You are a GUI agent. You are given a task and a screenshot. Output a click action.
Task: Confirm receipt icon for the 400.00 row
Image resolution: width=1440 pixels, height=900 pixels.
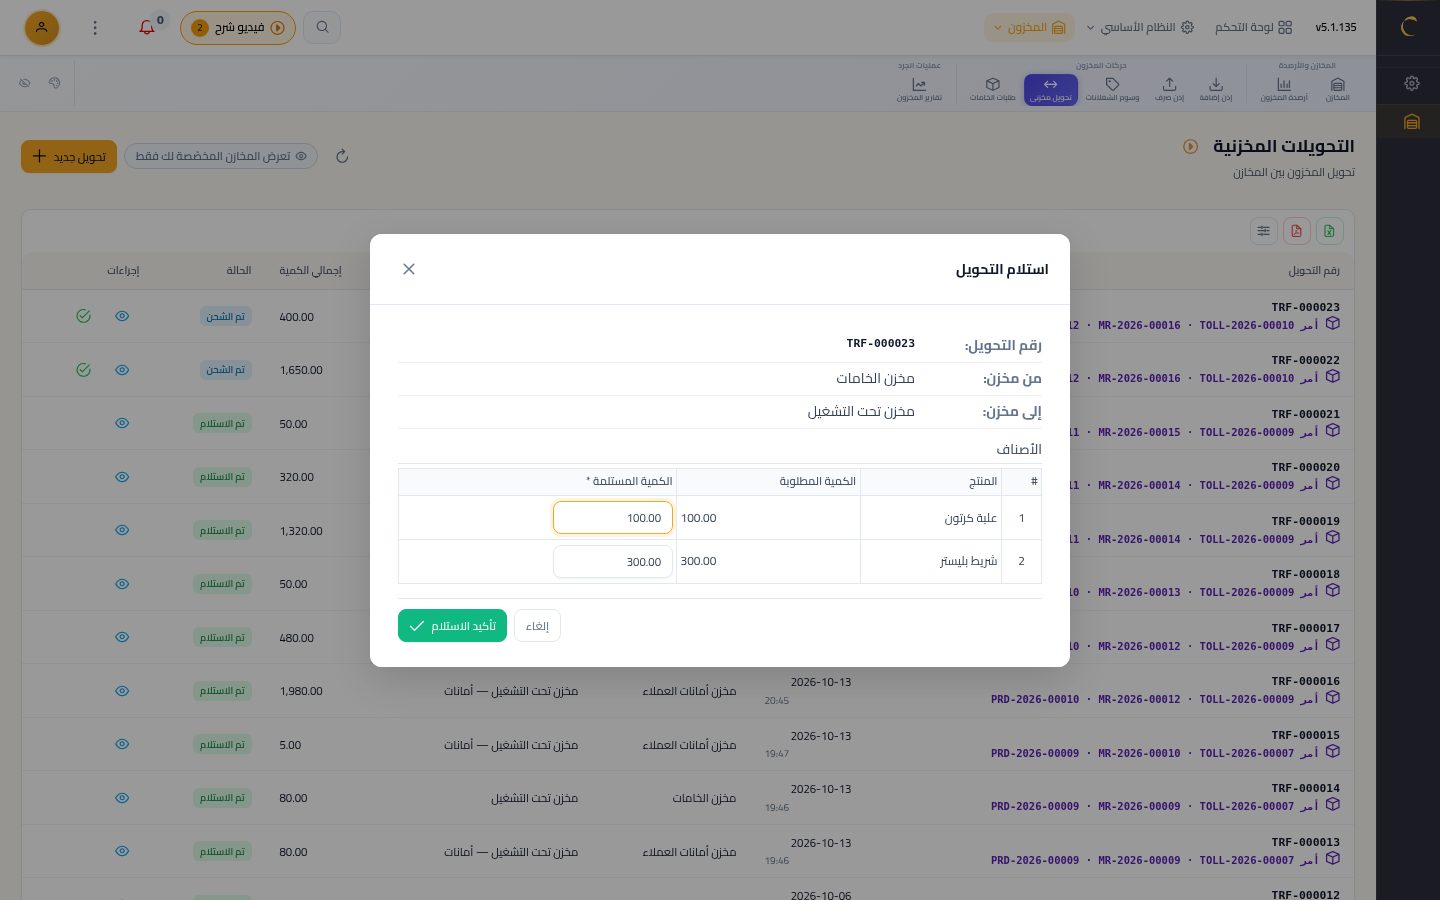point(84,316)
